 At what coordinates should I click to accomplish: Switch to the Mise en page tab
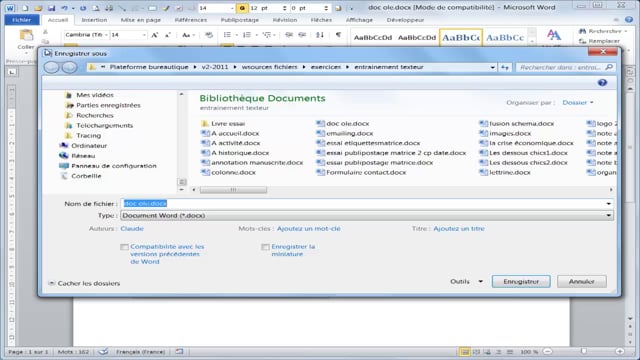[141, 20]
